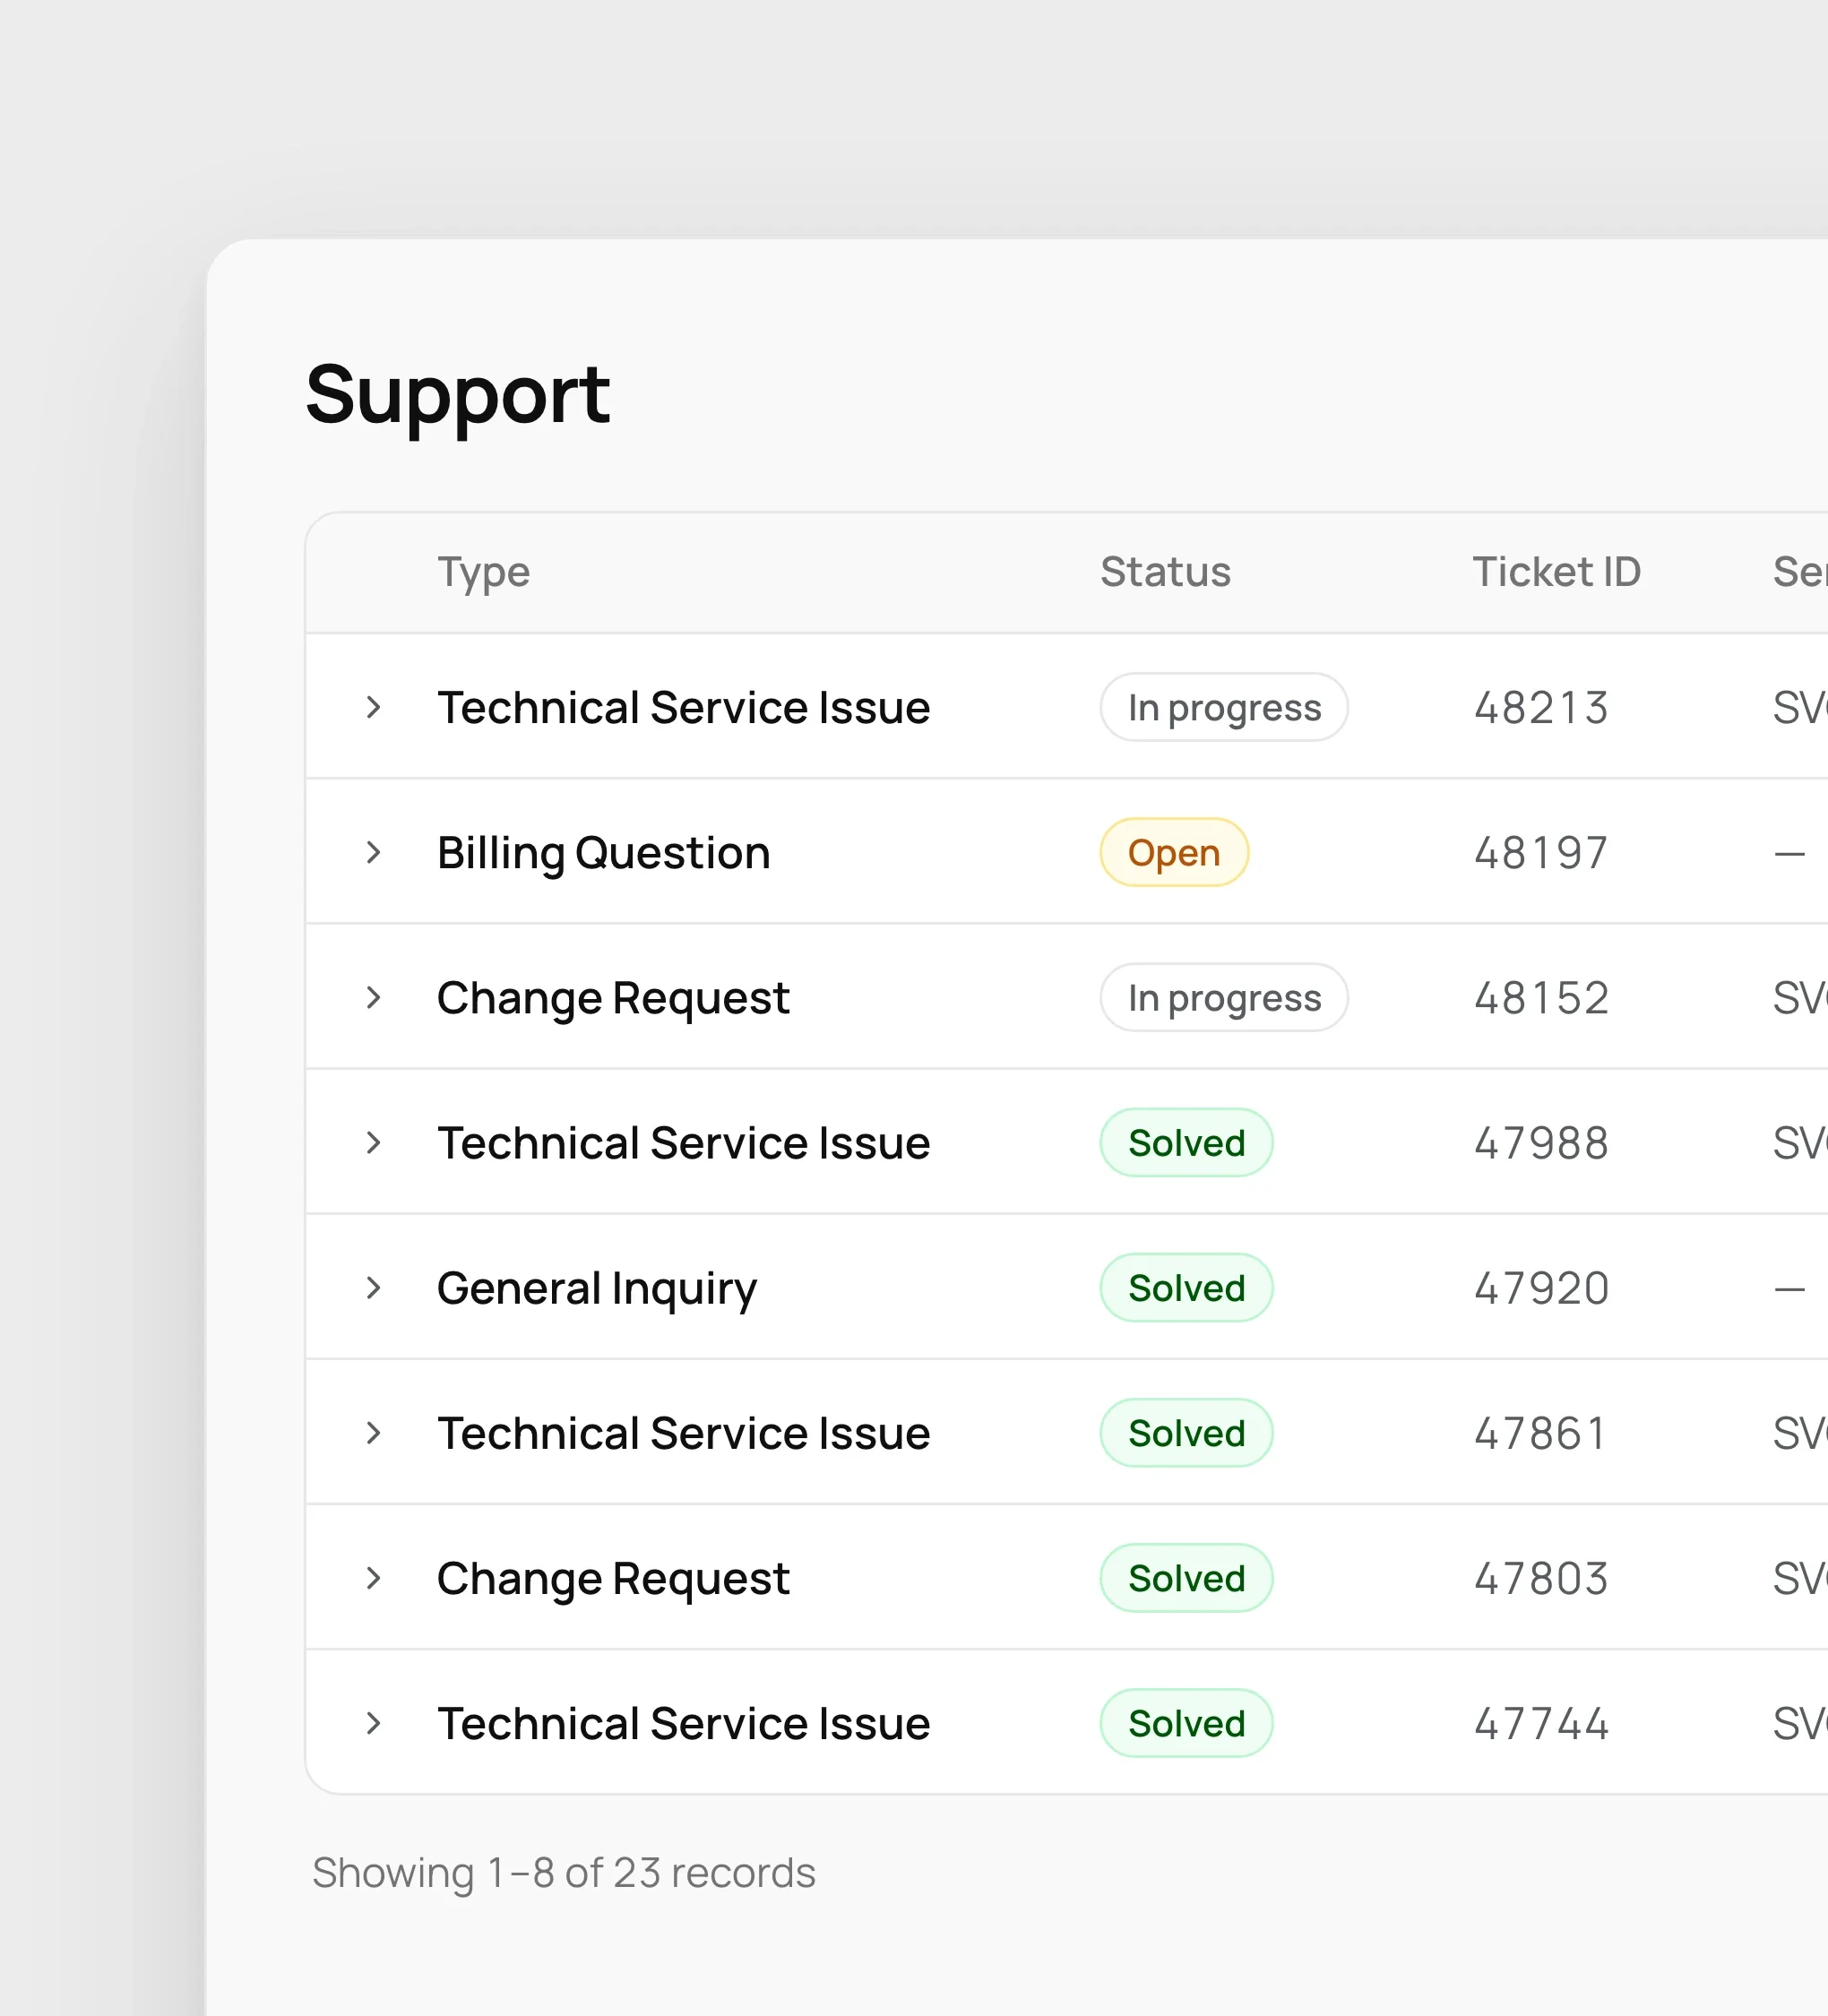Open Technical Service Issue for ticket 47988
This screenshot has width=1828, height=2016.
684,1142
